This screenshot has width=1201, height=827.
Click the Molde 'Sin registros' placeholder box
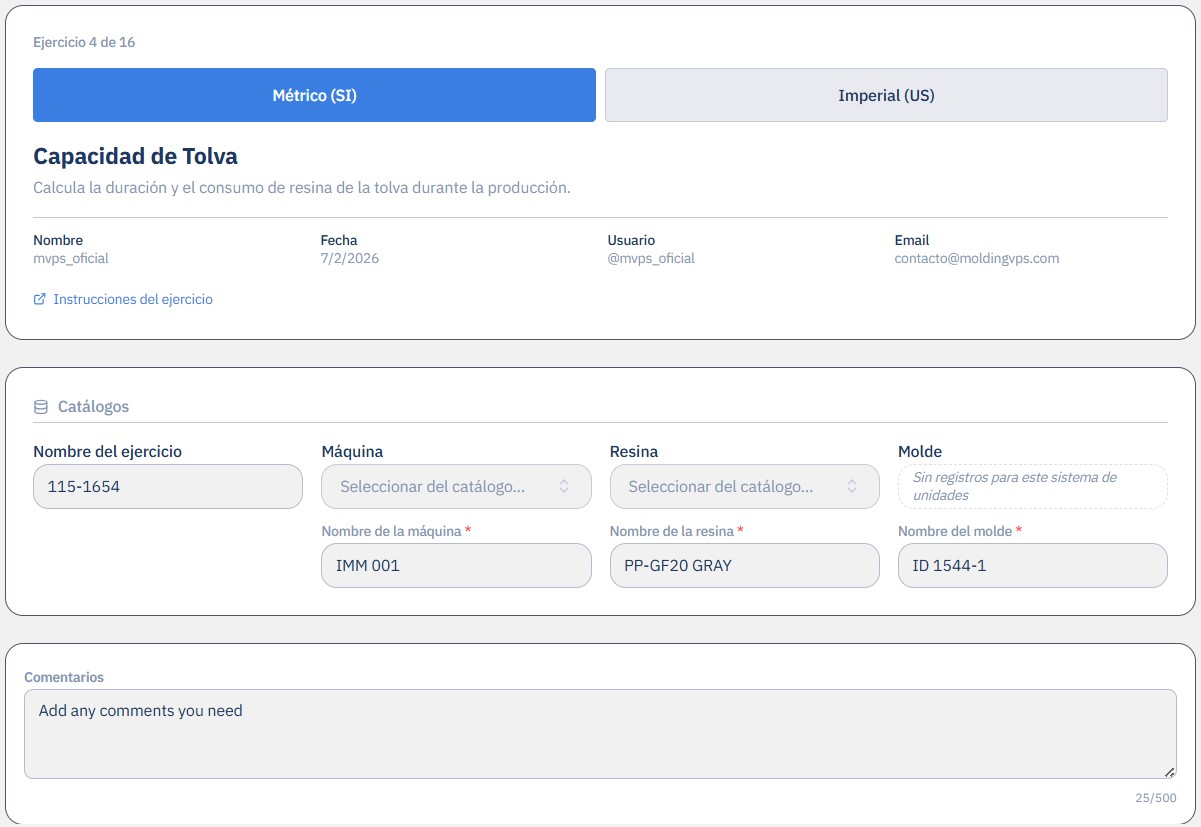pos(1032,486)
